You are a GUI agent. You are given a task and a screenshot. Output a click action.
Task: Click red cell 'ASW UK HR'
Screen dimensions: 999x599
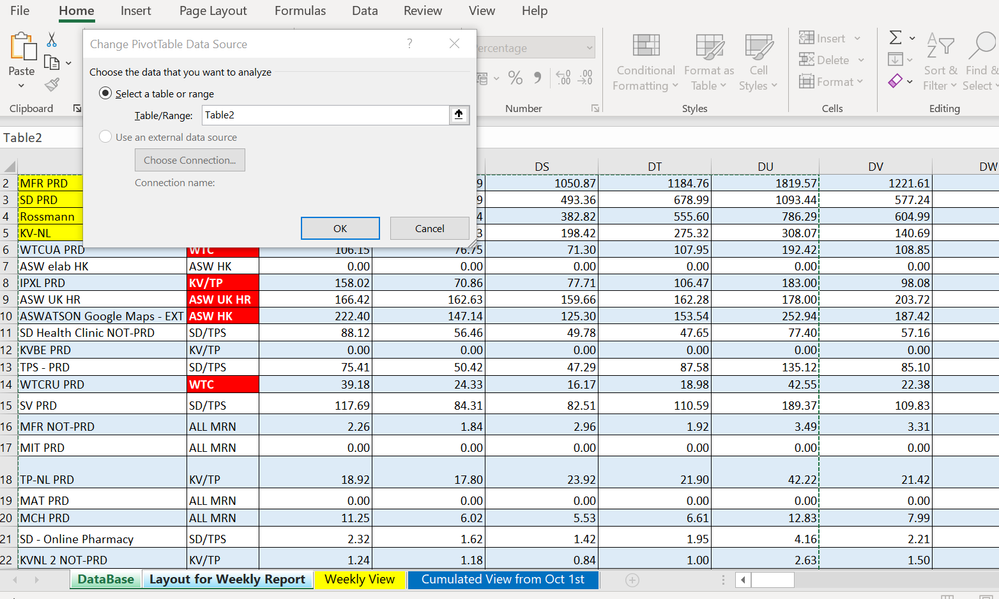(x=223, y=300)
